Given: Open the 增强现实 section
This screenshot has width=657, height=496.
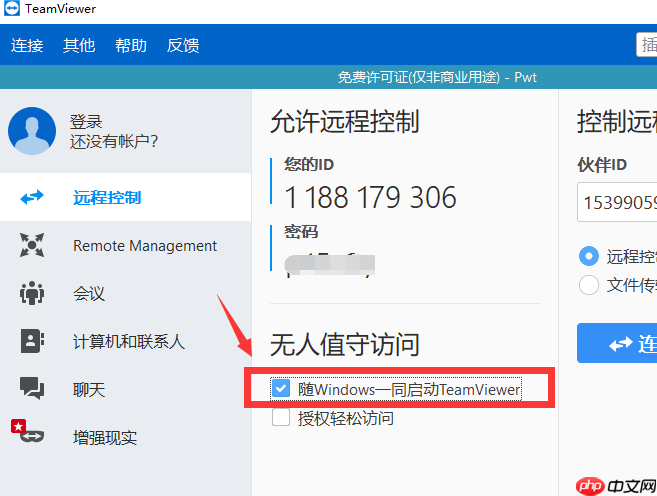Looking at the screenshot, I should (x=125, y=437).
